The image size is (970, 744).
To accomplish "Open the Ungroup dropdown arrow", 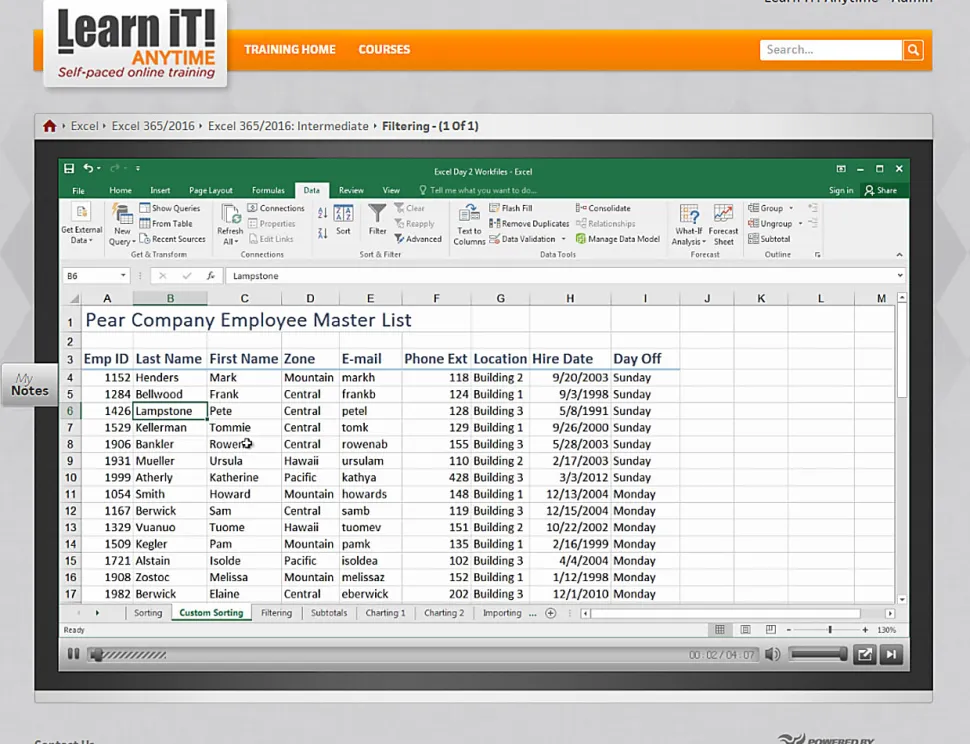I will [x=800, y=224].
